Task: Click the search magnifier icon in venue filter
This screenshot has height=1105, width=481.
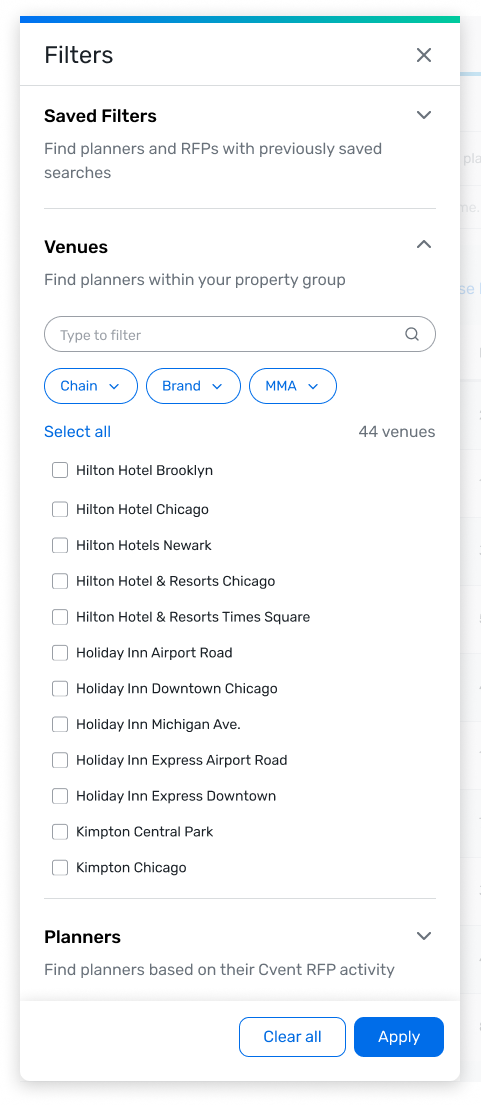Action: coord(412,334)
